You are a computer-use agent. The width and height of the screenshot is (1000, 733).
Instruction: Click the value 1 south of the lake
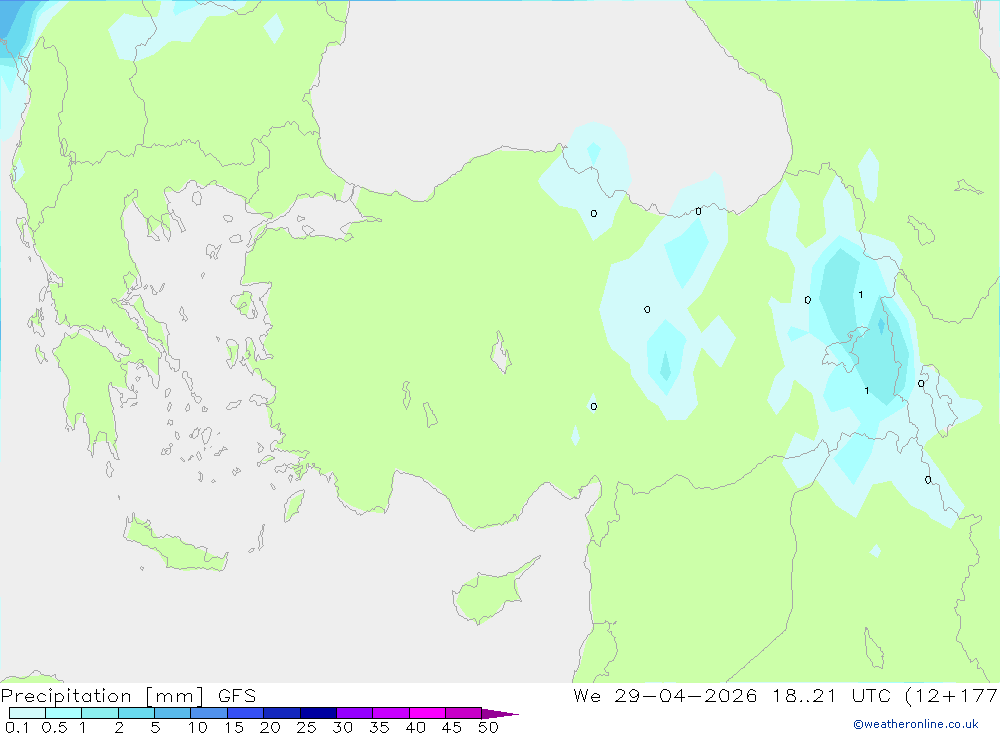pyautogui.click(x=867, y=390)
